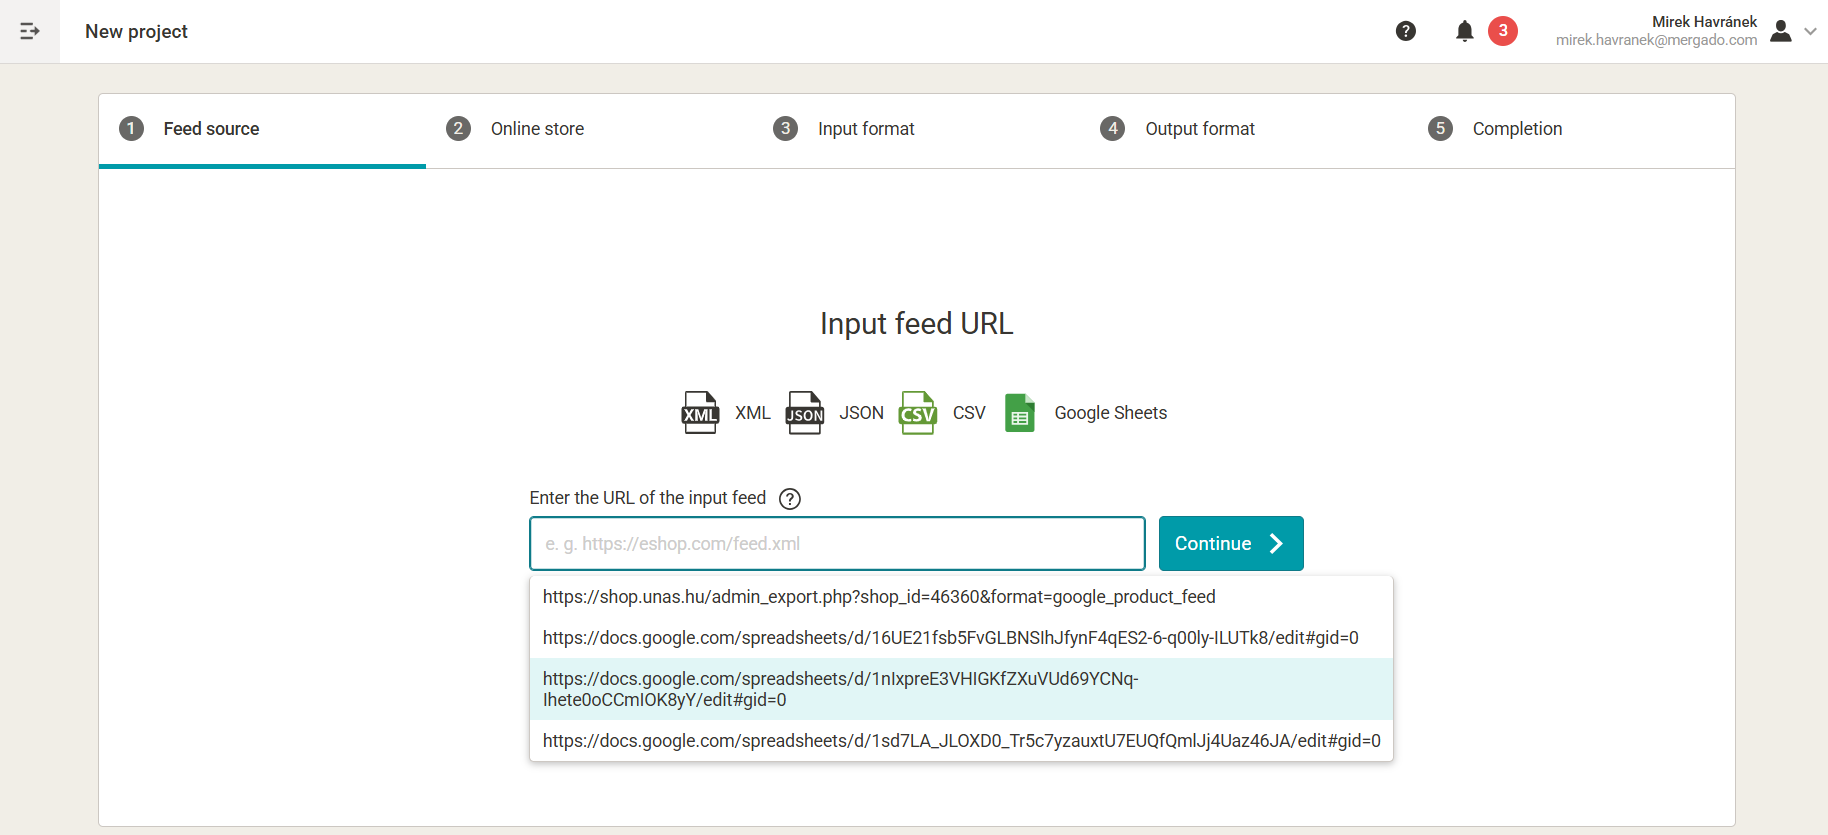Select the shop.unas.hu feed URL suggestion
This screenshot has width=1828, height=835.
pos(879,597)
